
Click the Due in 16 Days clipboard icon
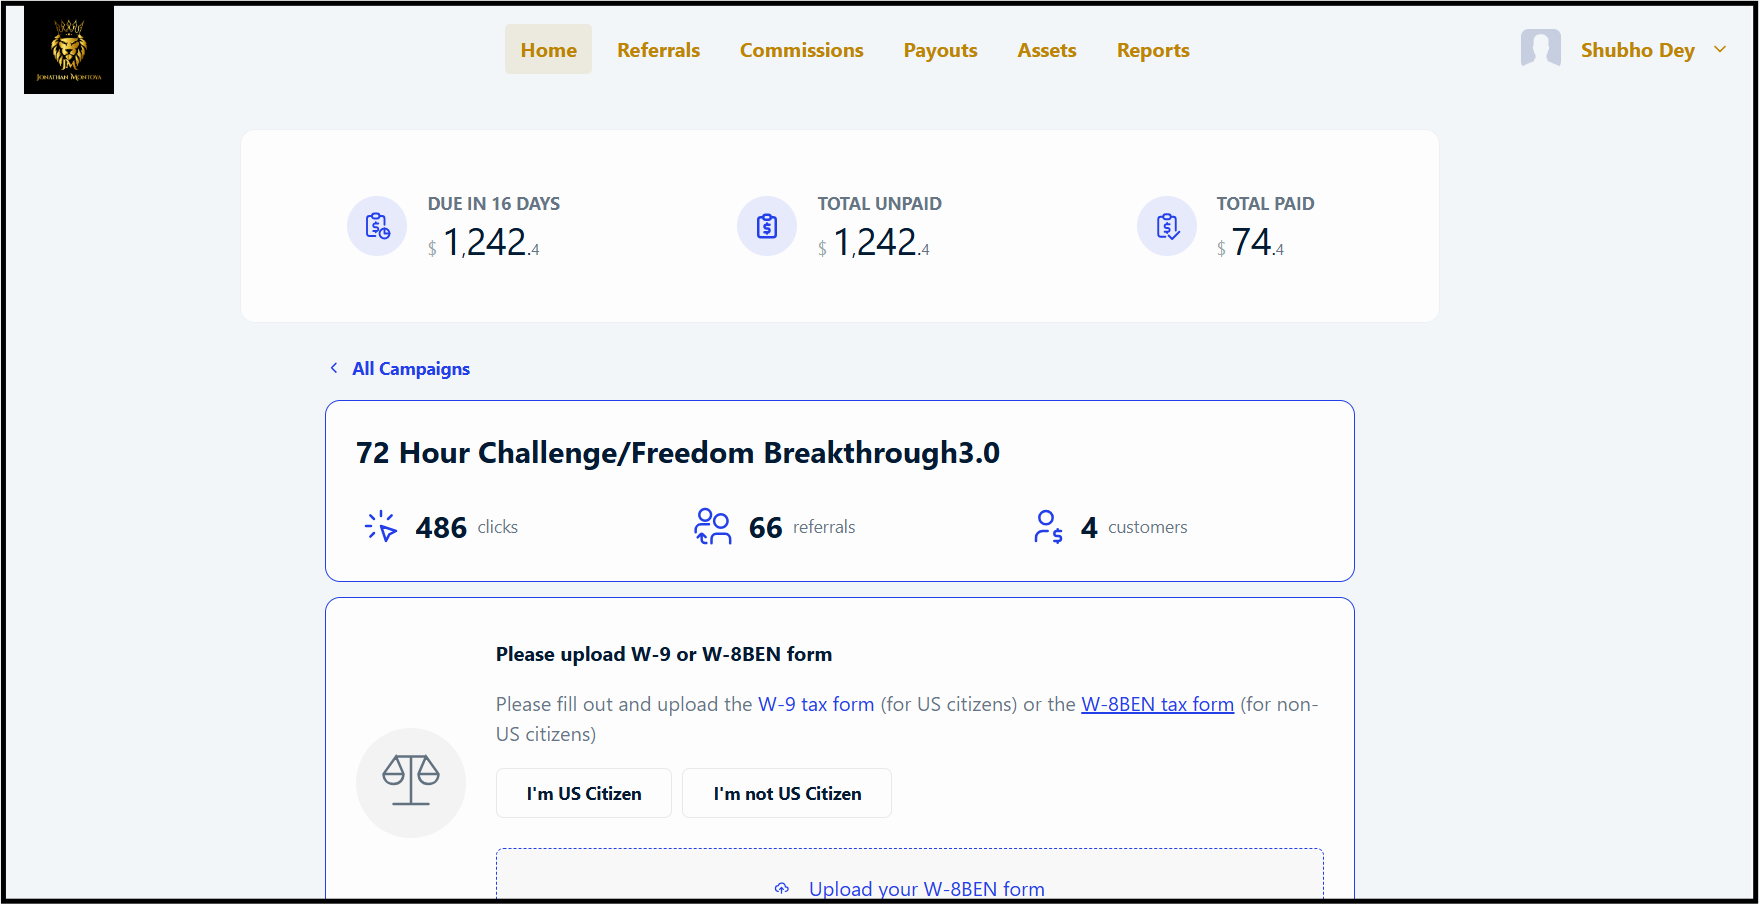pos(377,226)
